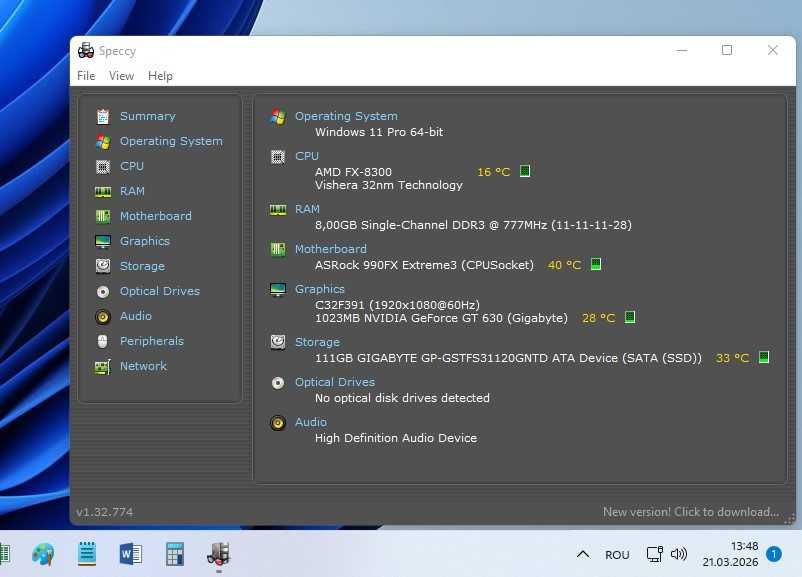Click the Motherboard icon in sidebar
Image resolution: width=802 pixels, height=577 pixels.
tap(103, 216)
